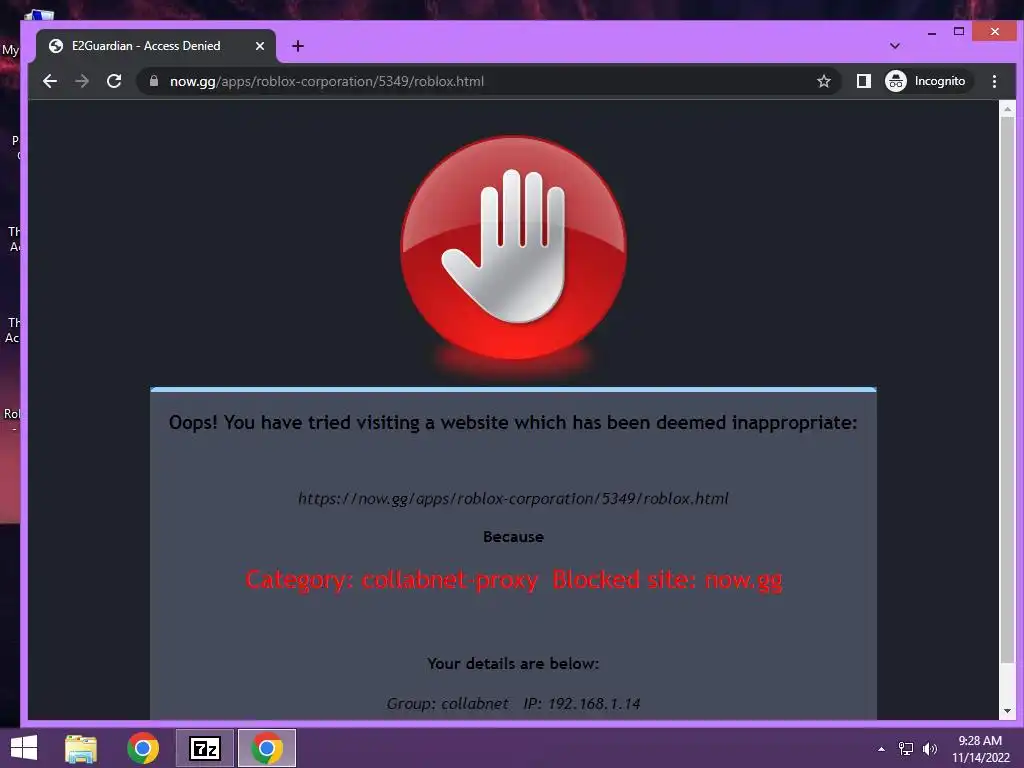Viewport: 1024px width, 768px height.
Task: Open the network status tray icon
Action: point(906,749)
